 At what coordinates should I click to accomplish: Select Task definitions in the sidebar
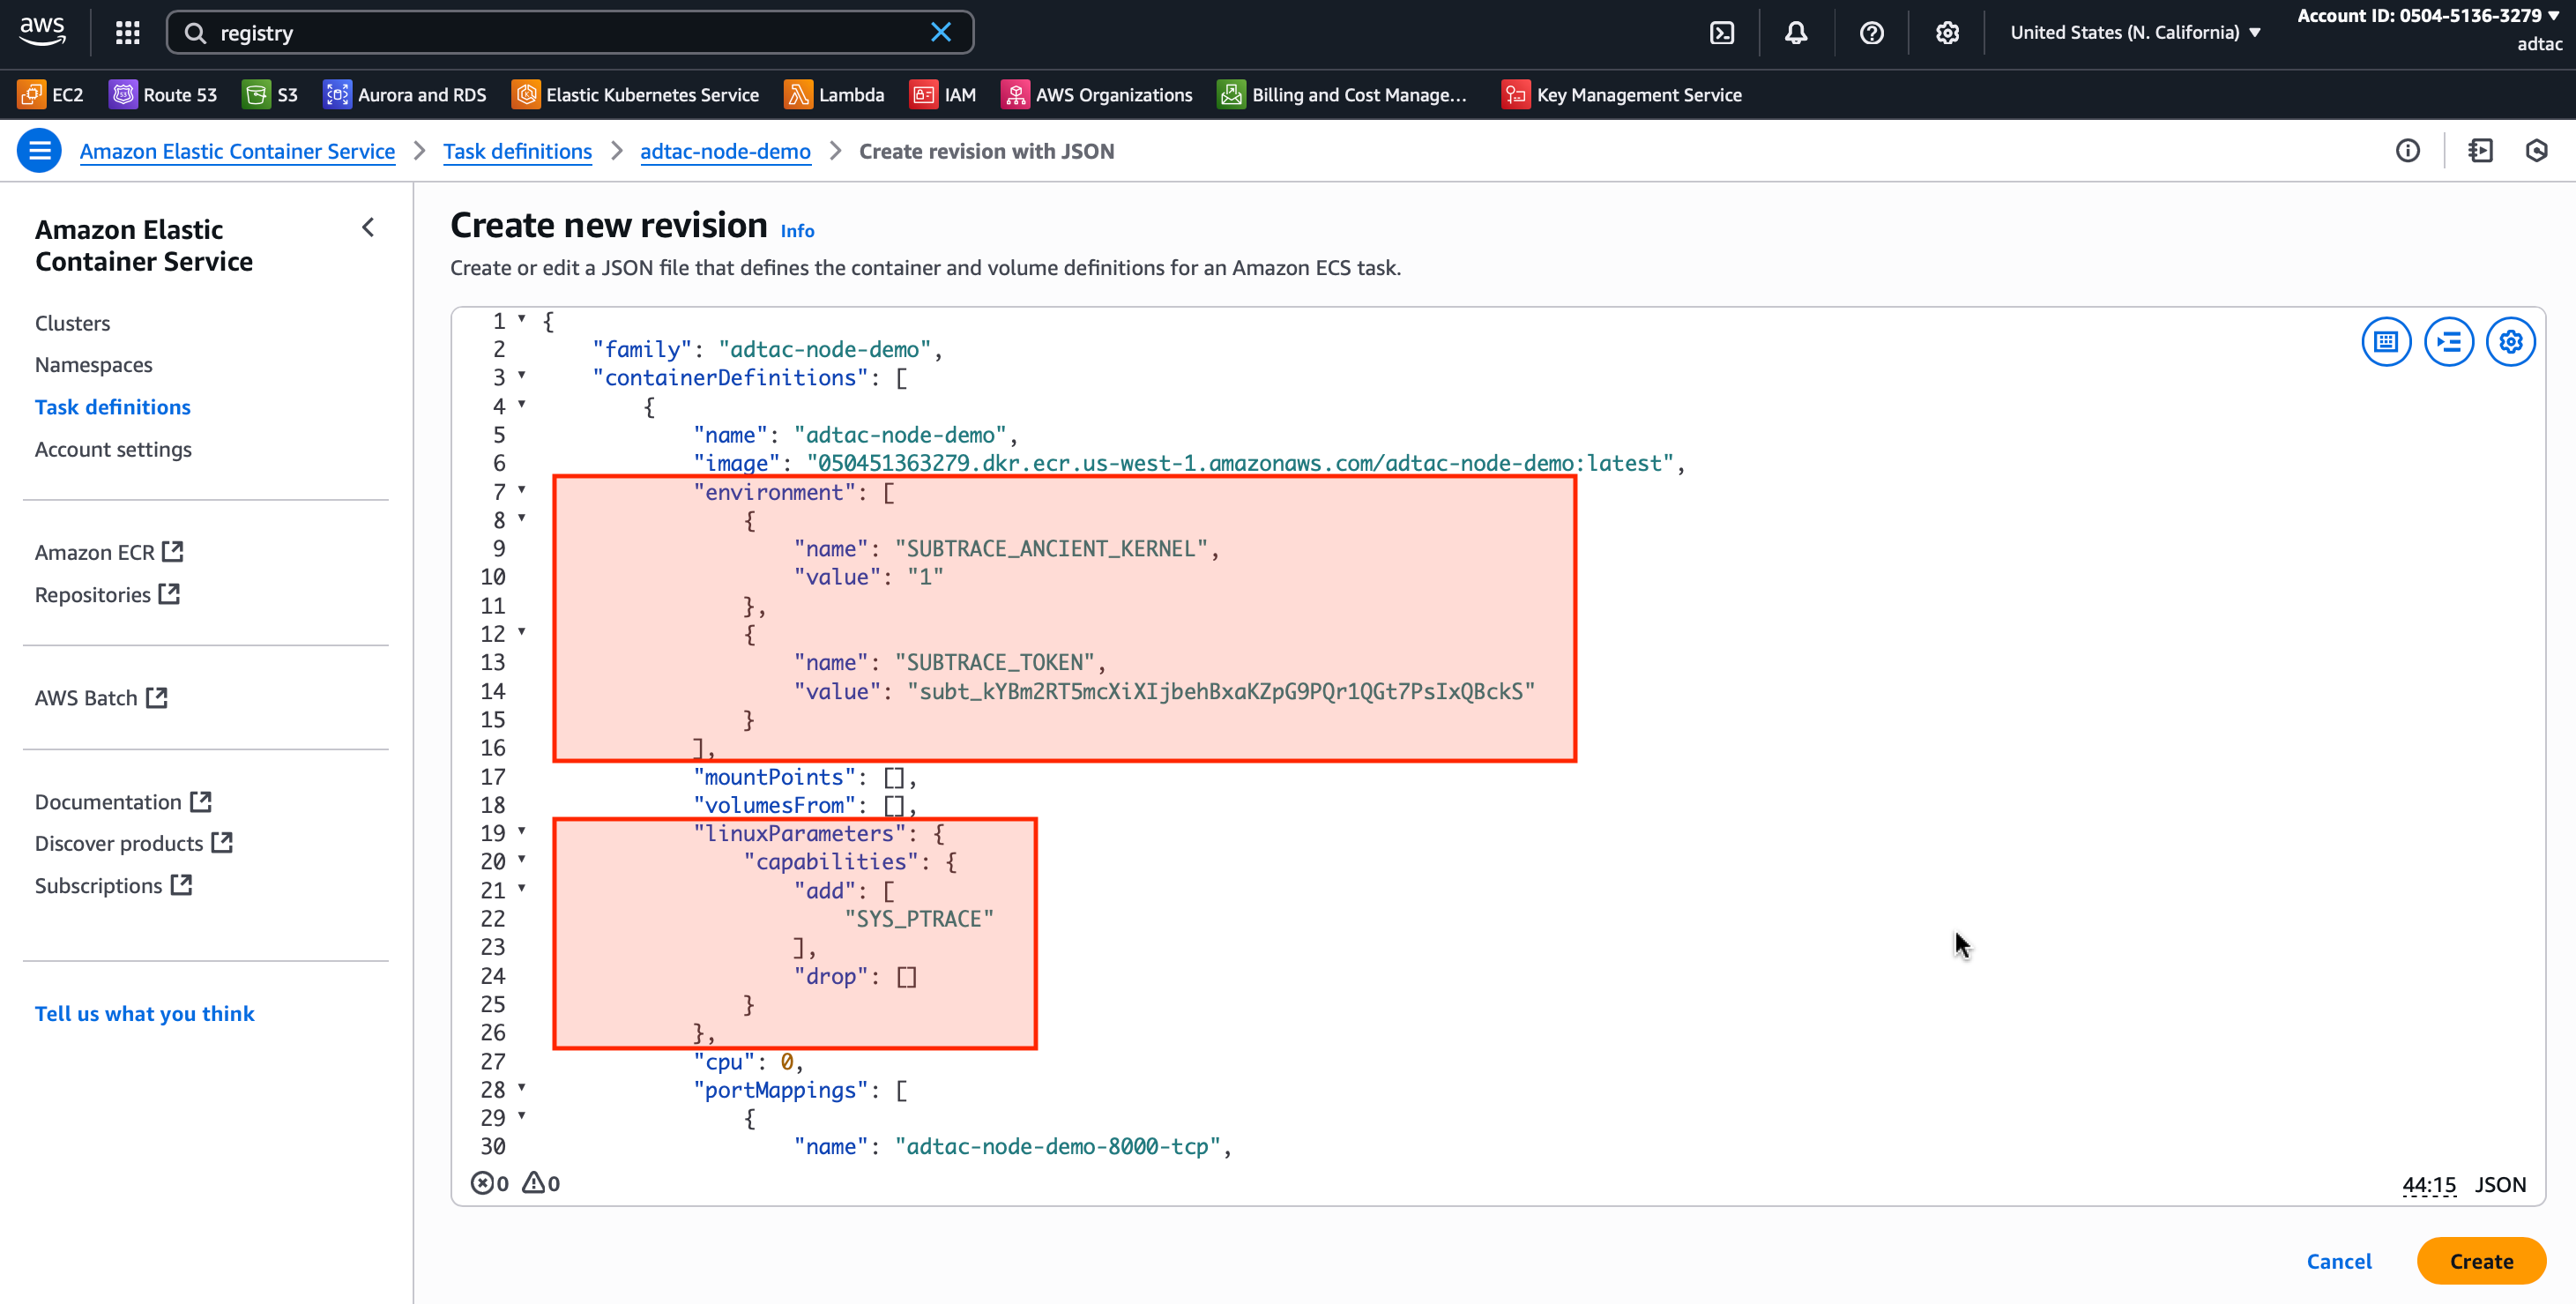pos(112,407)
